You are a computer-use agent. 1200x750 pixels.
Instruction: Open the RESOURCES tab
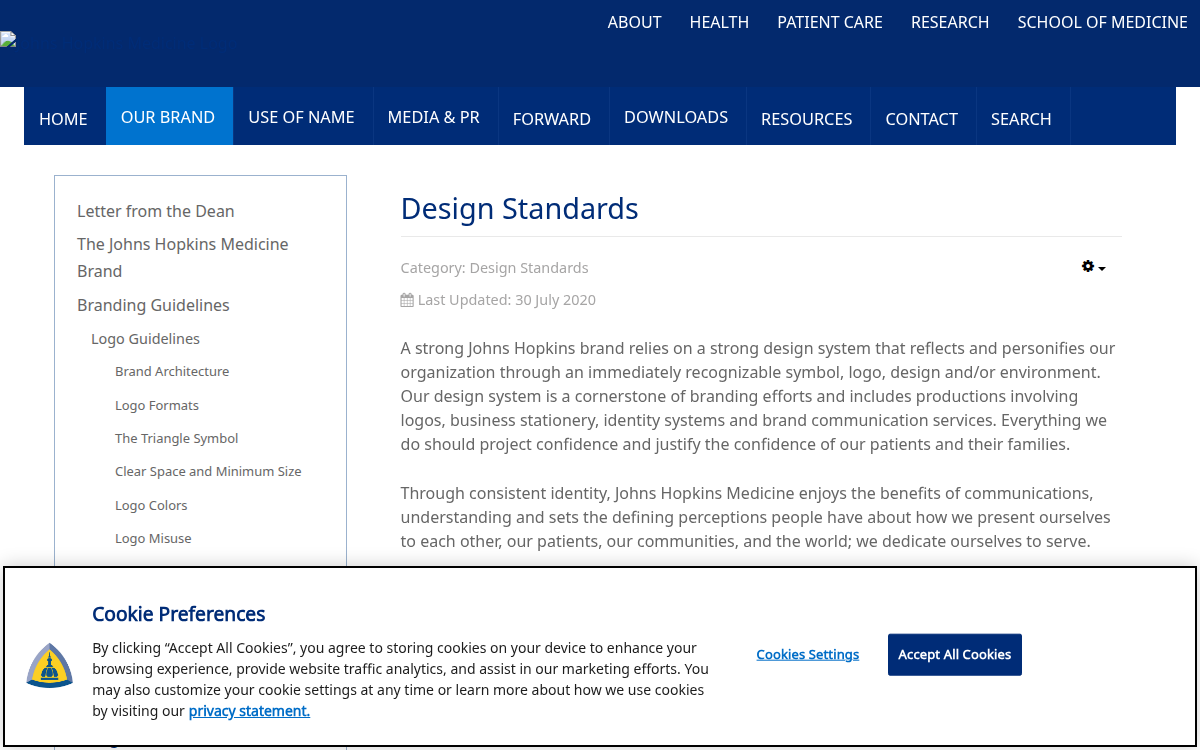pos(807,118)
